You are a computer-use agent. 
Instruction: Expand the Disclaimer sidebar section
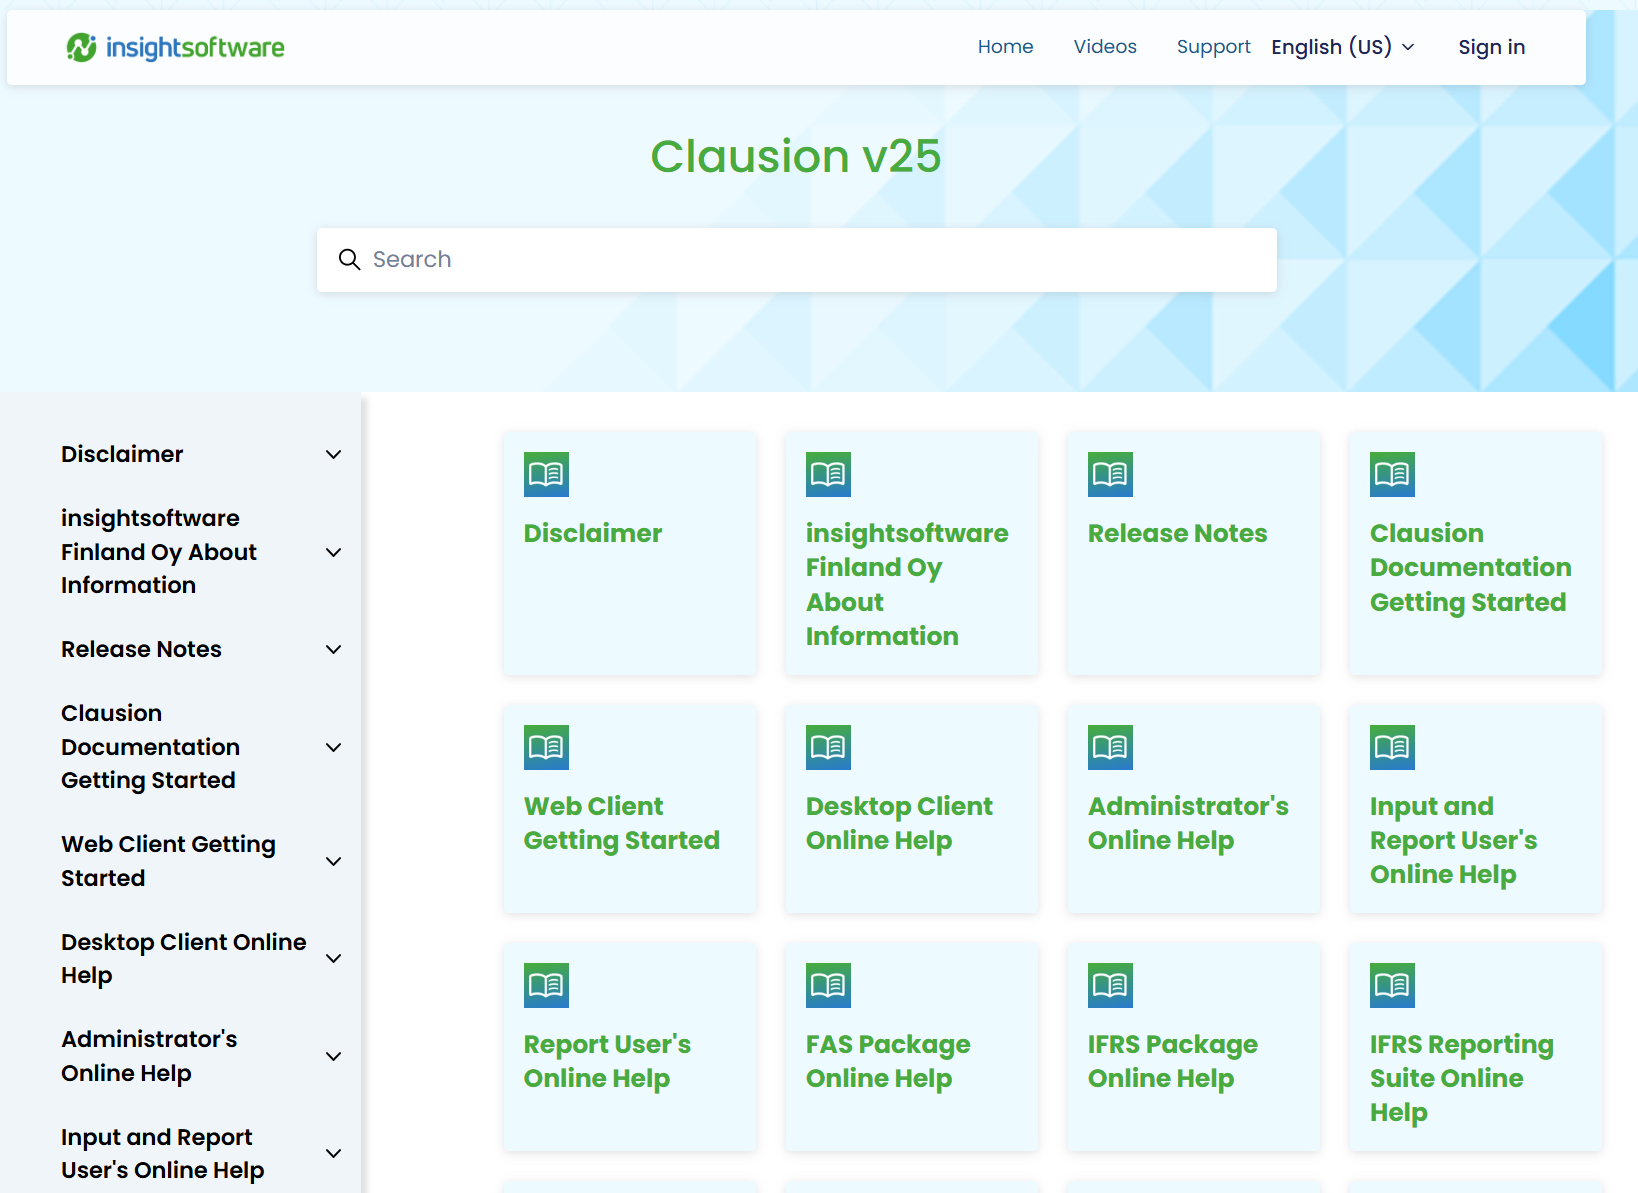[x=334, y=454]
